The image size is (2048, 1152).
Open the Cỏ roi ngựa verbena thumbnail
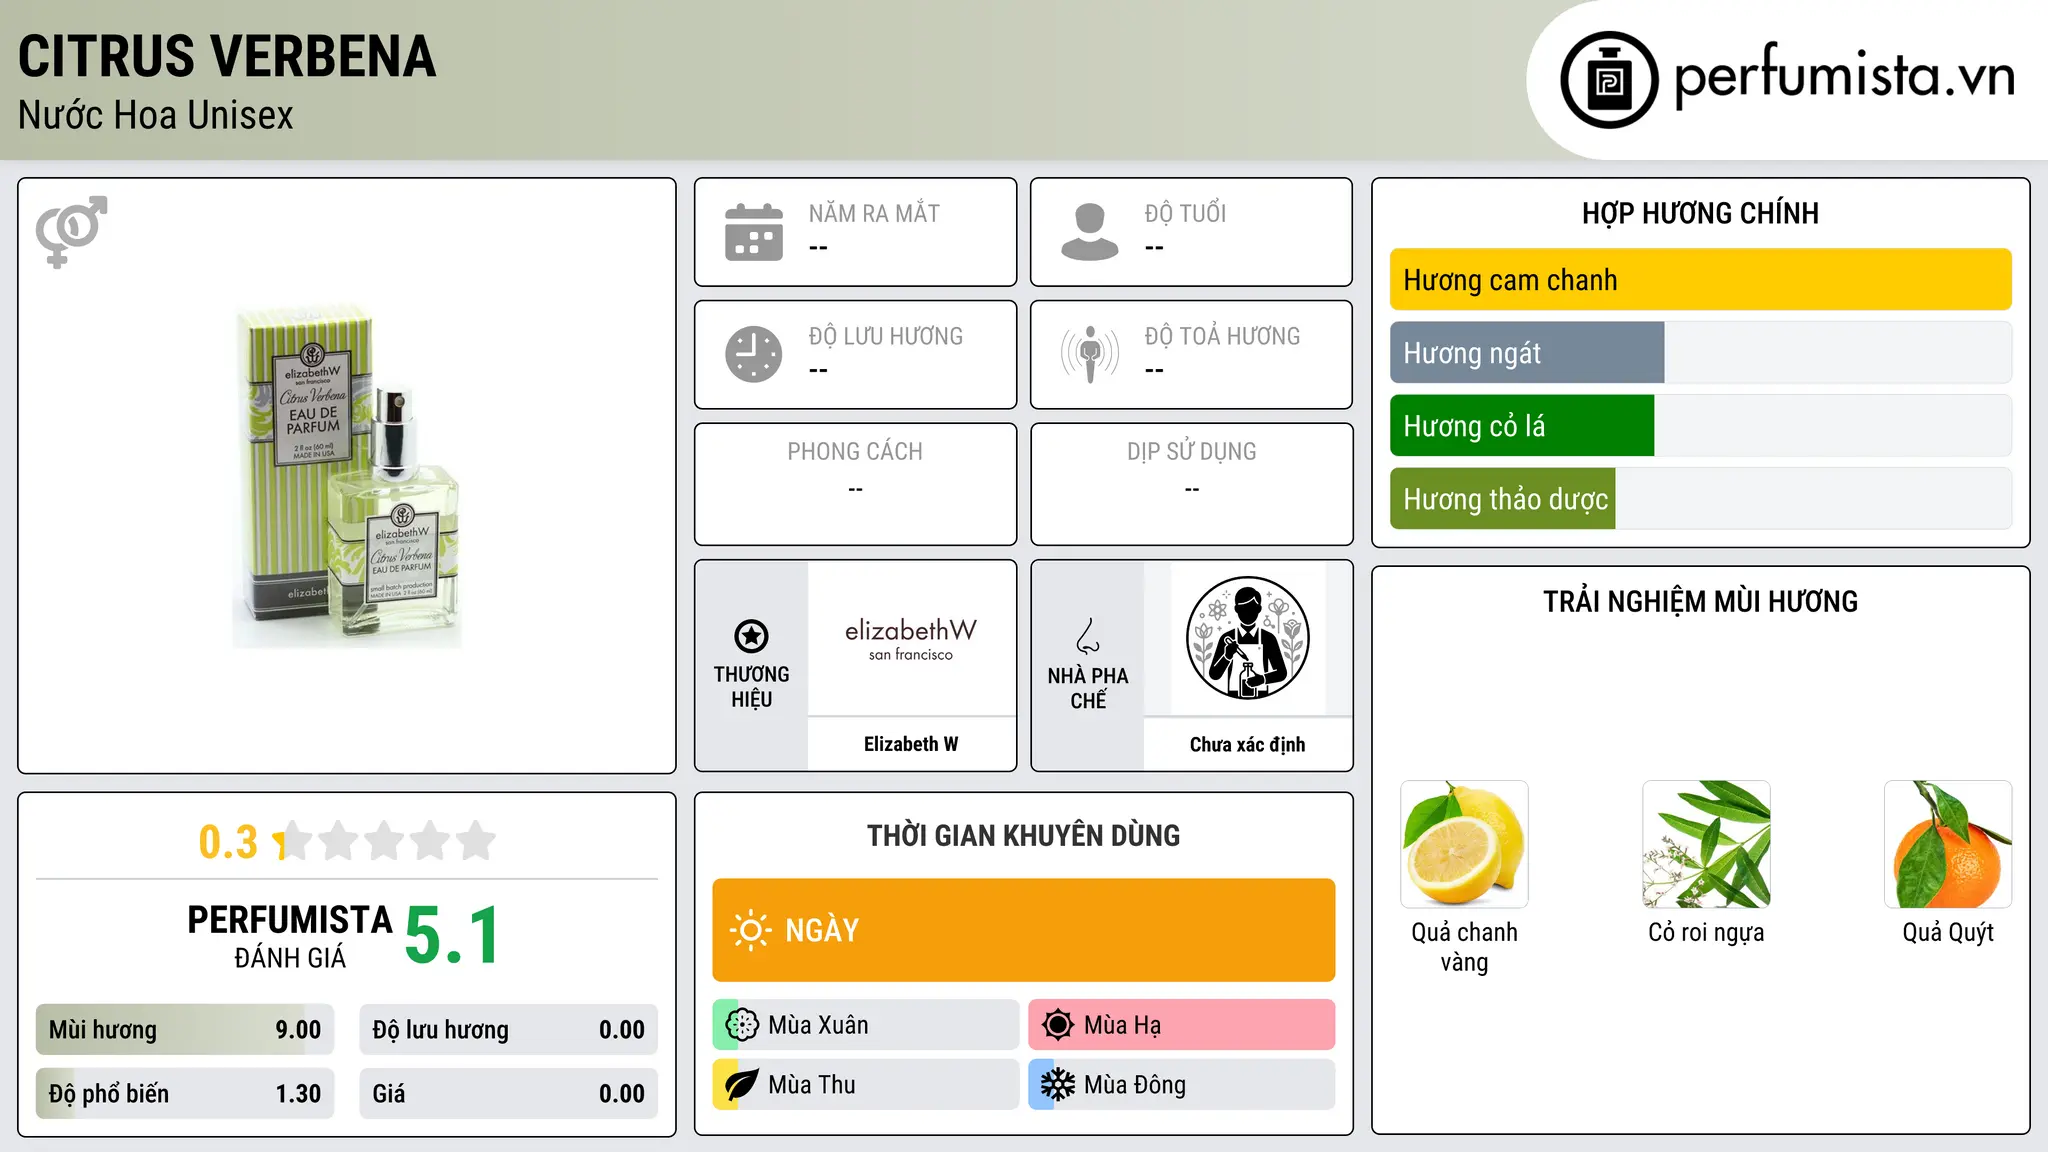point(1706,844)
